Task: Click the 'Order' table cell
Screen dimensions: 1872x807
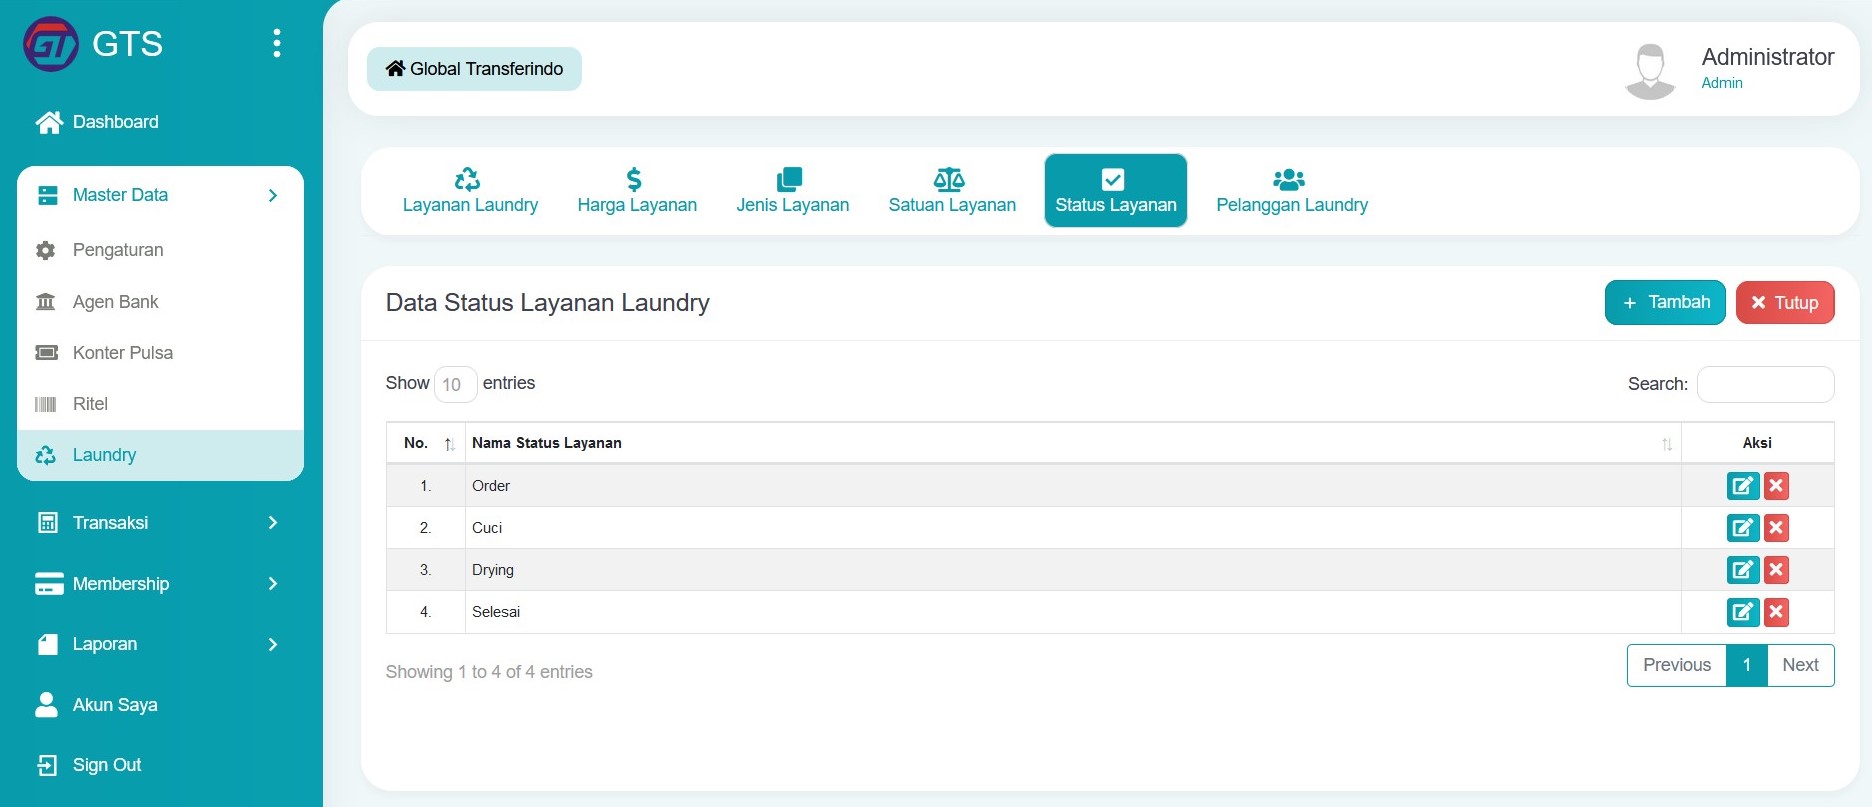Action: click(x=1073, y=486)
